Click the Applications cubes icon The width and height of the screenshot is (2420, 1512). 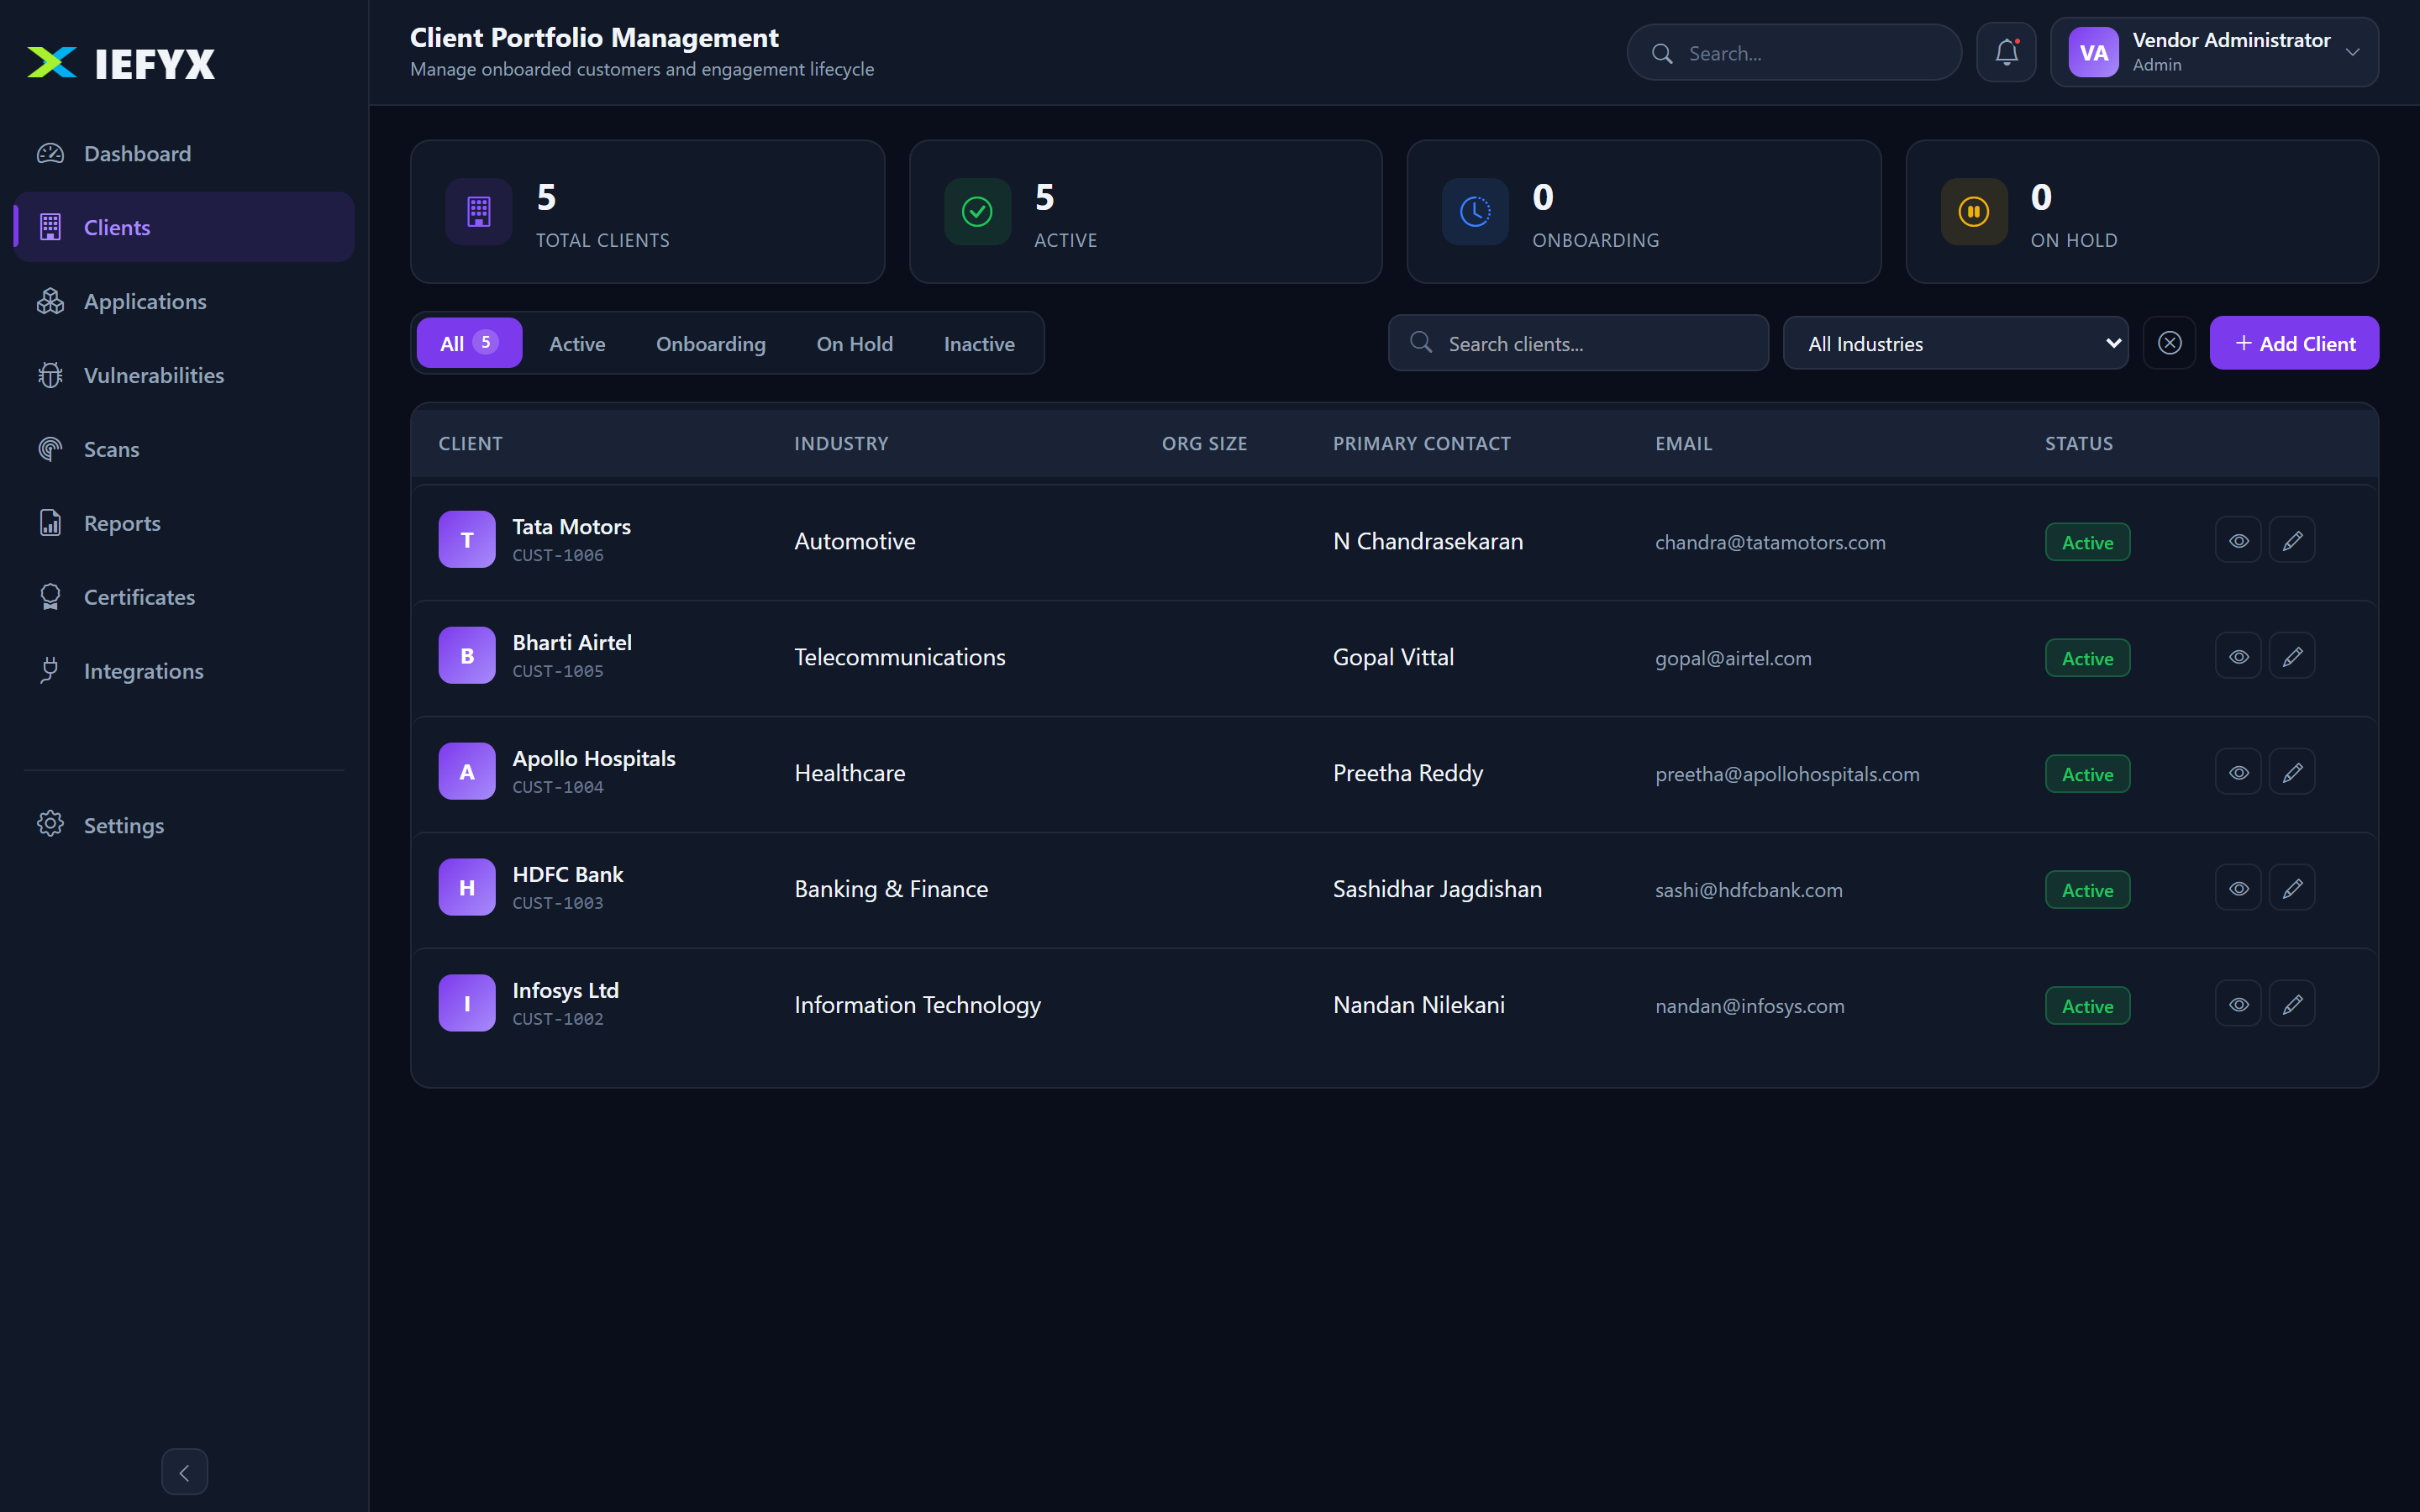click(x=50, y=301)
